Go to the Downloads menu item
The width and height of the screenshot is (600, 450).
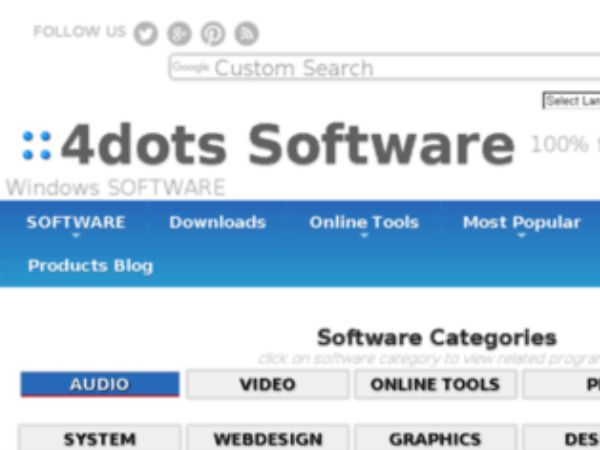[217, 223]
